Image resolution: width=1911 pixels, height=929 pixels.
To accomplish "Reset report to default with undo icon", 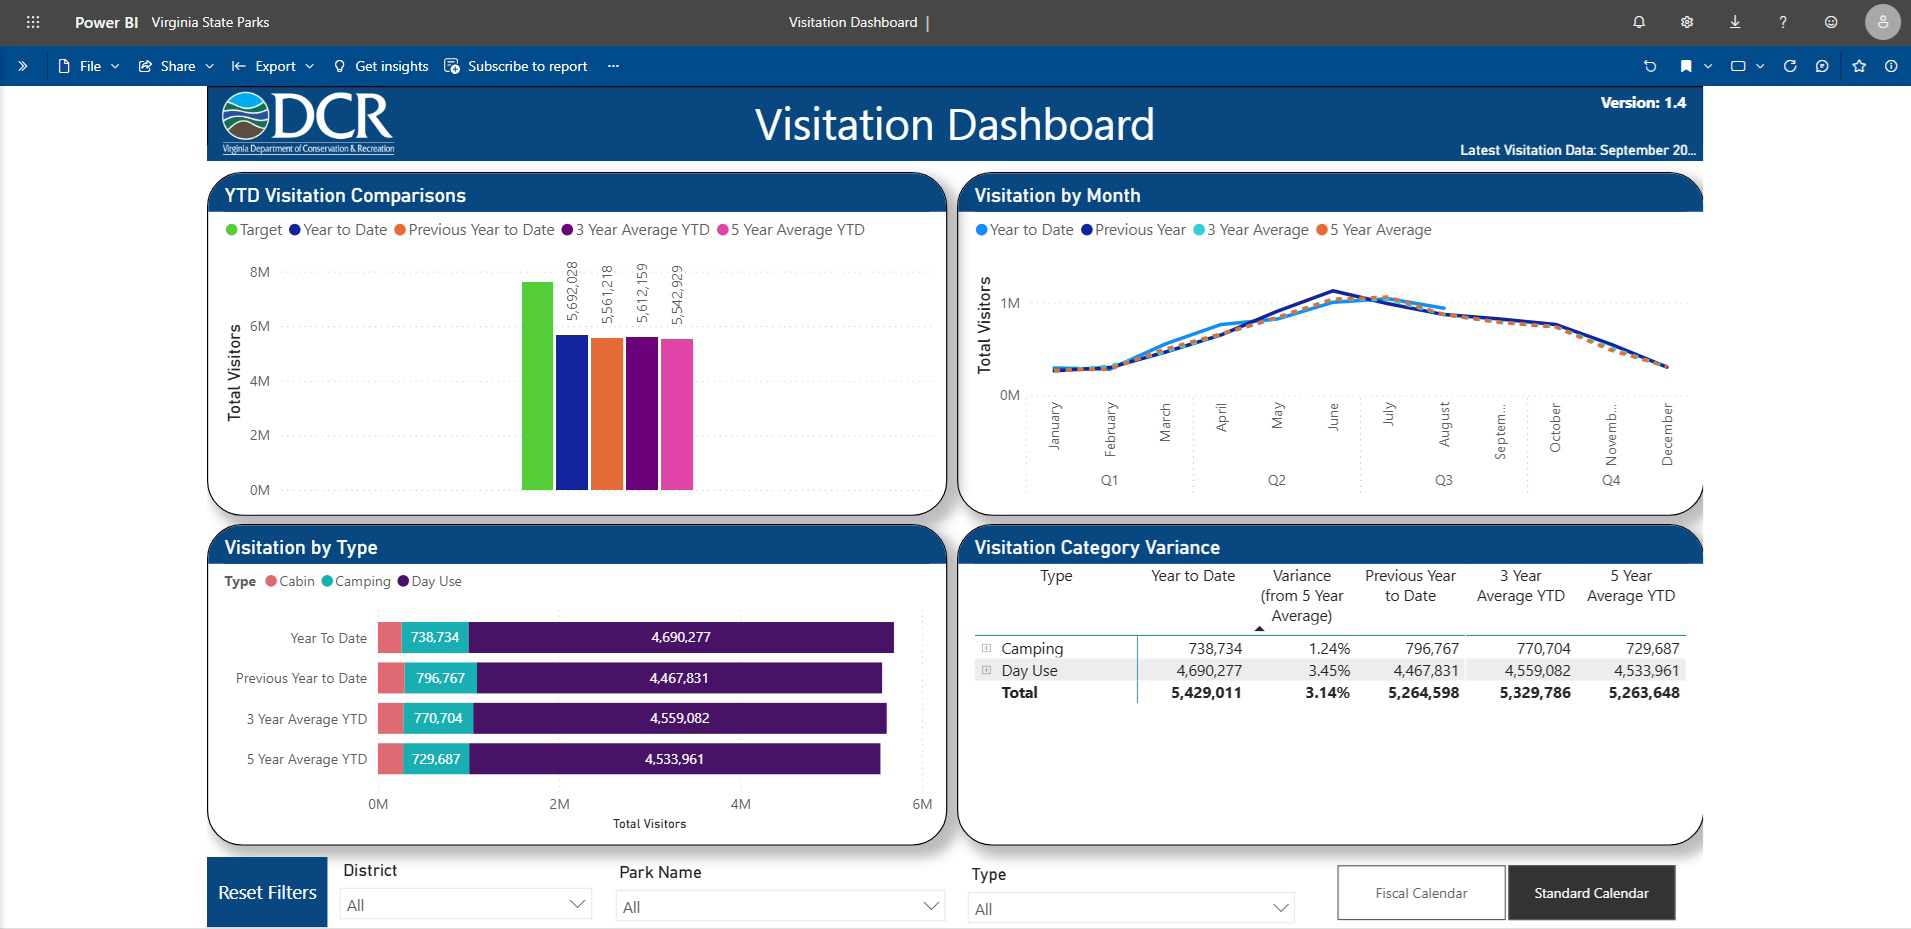I will (1650, 66).
